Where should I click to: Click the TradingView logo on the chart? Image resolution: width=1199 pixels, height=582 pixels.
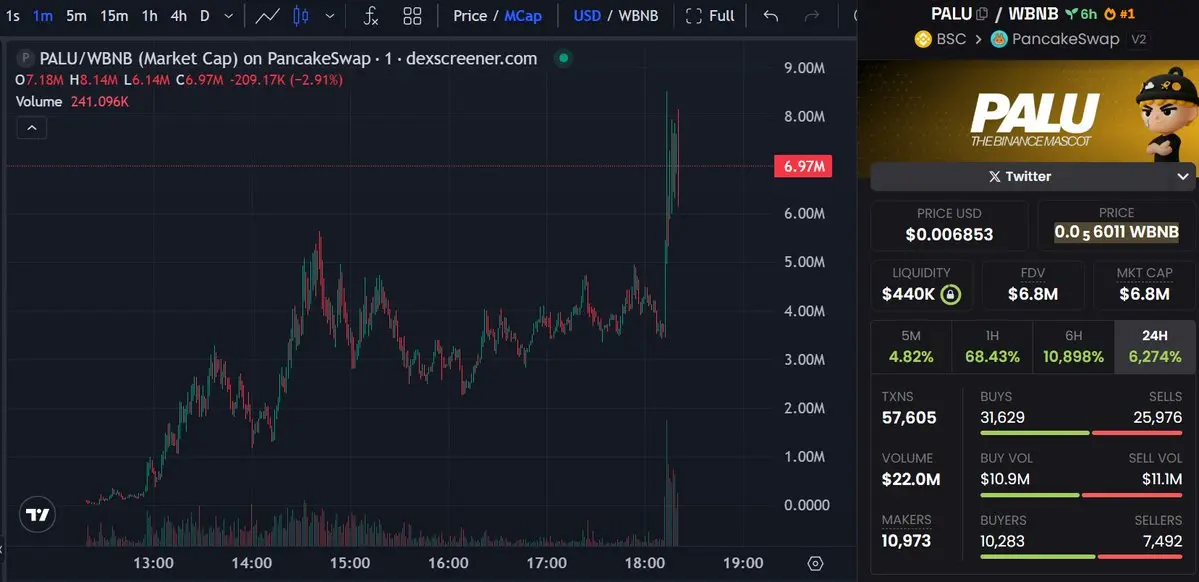pyautogui.click(x=37, y=515)
